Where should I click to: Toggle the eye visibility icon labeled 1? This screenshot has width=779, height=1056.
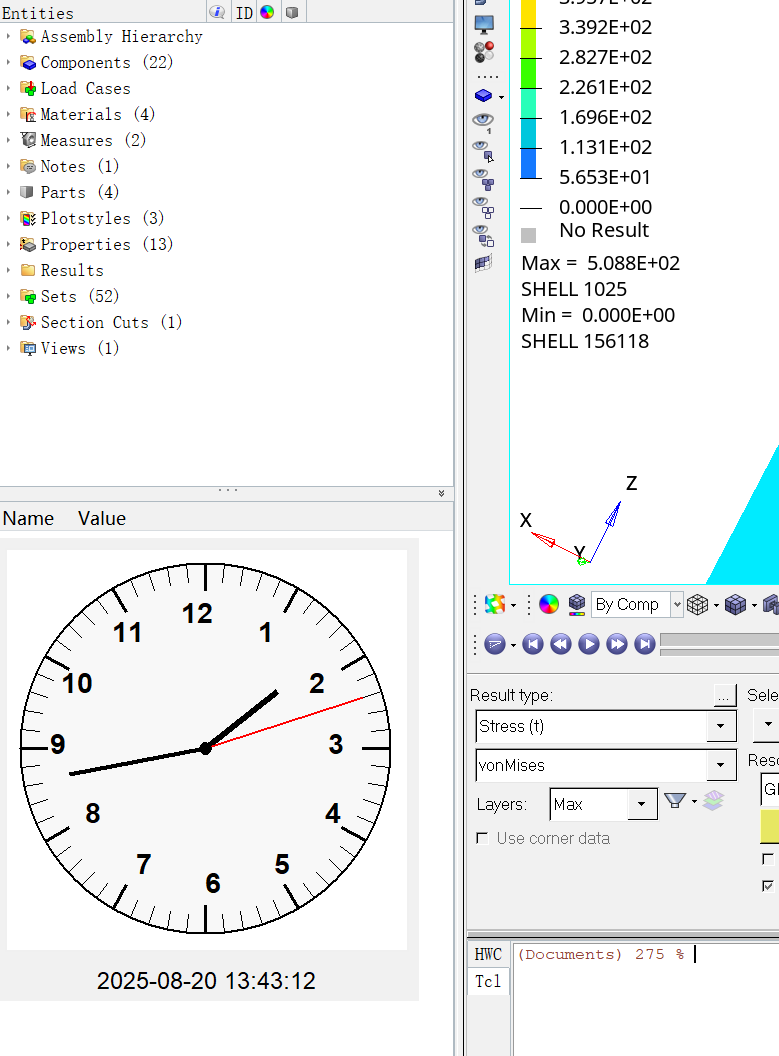(483, 120)
